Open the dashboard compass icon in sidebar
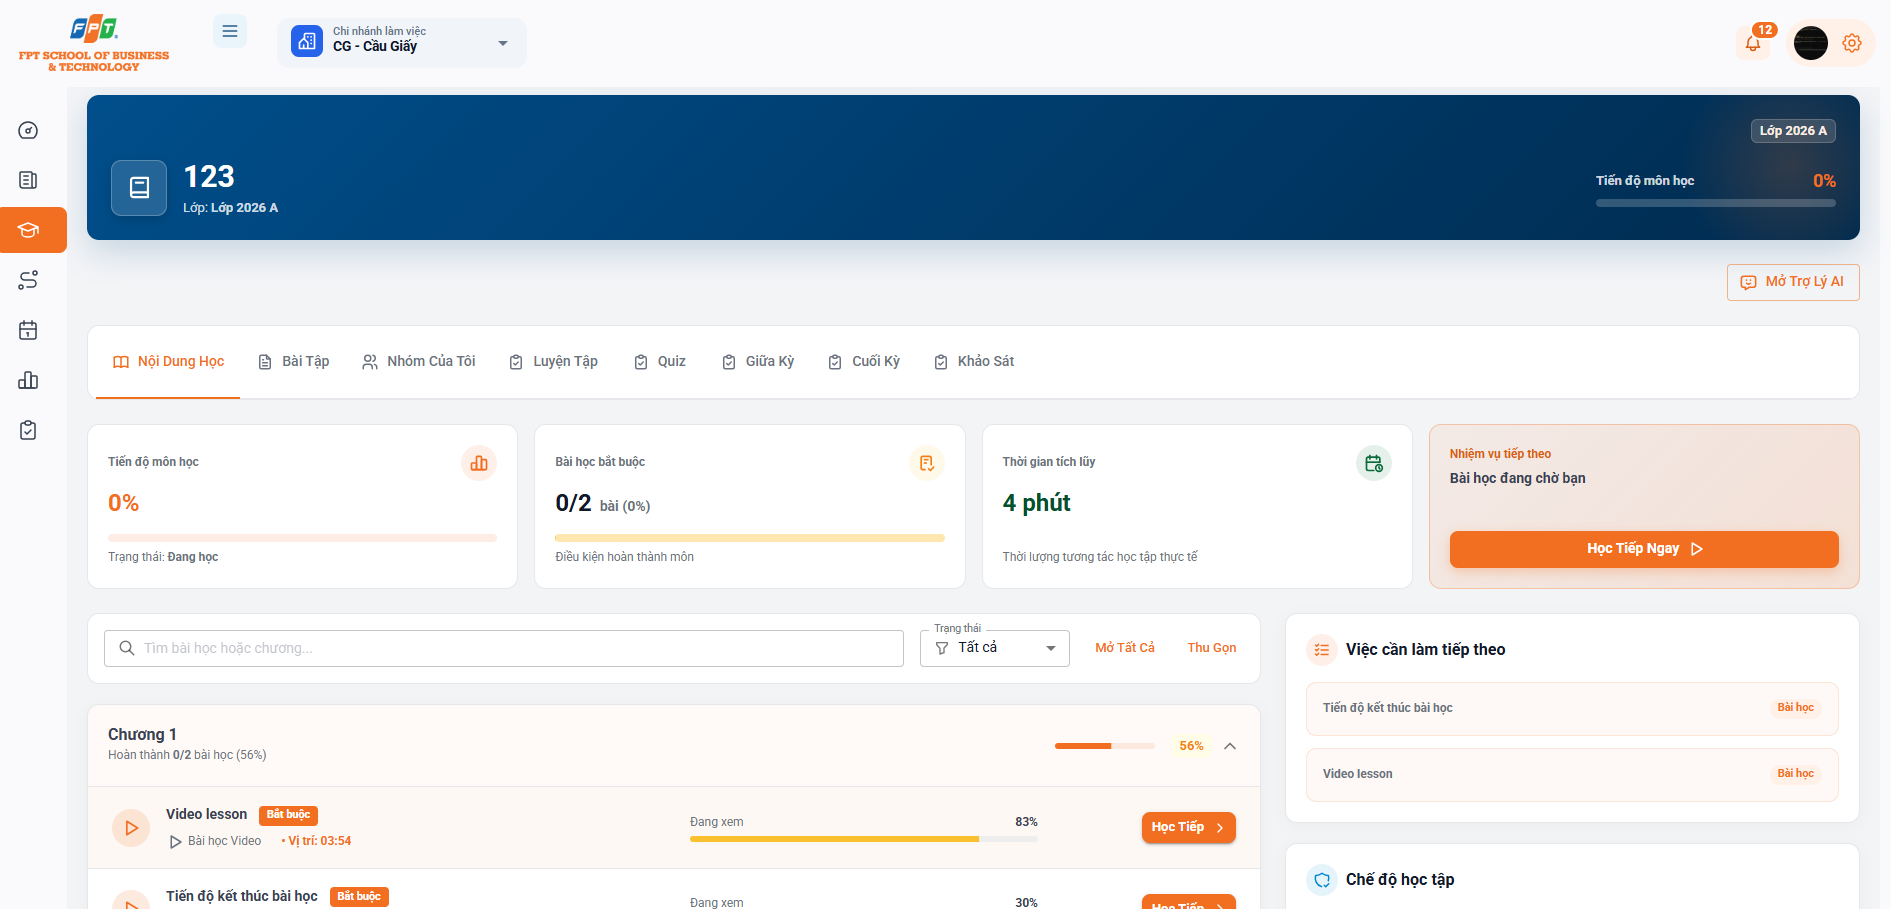 pyautogui.click(x=28, y=130)
